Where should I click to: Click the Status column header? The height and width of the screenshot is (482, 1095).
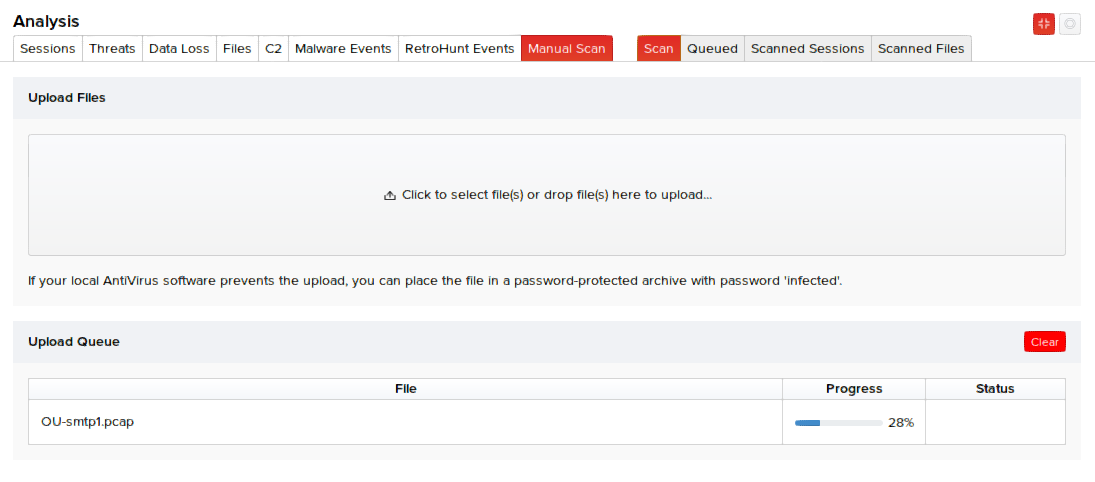tap(994, 389)
